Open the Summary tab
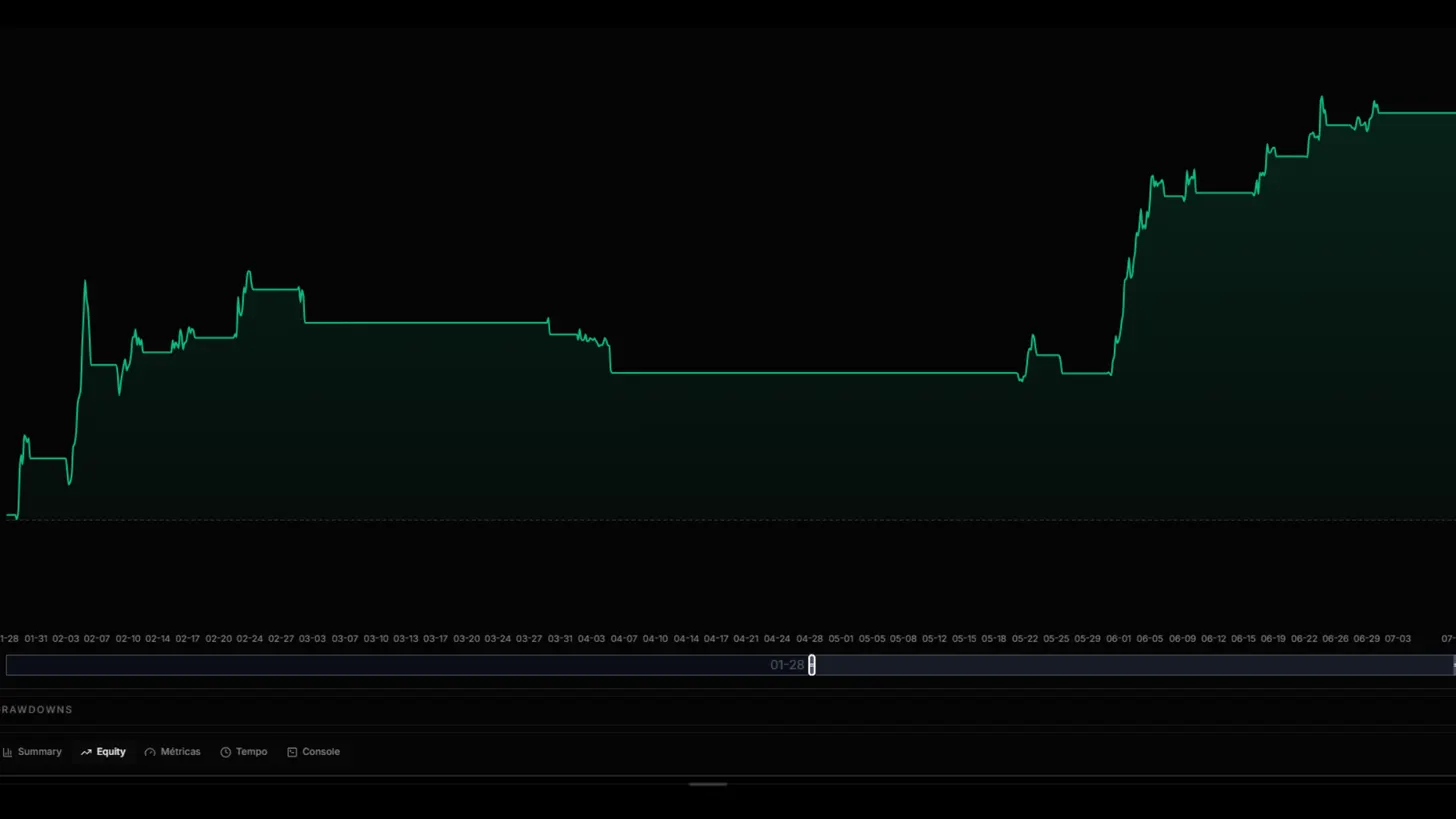Viewport: 1456px width, 819px height. click(x=32, y=752)
